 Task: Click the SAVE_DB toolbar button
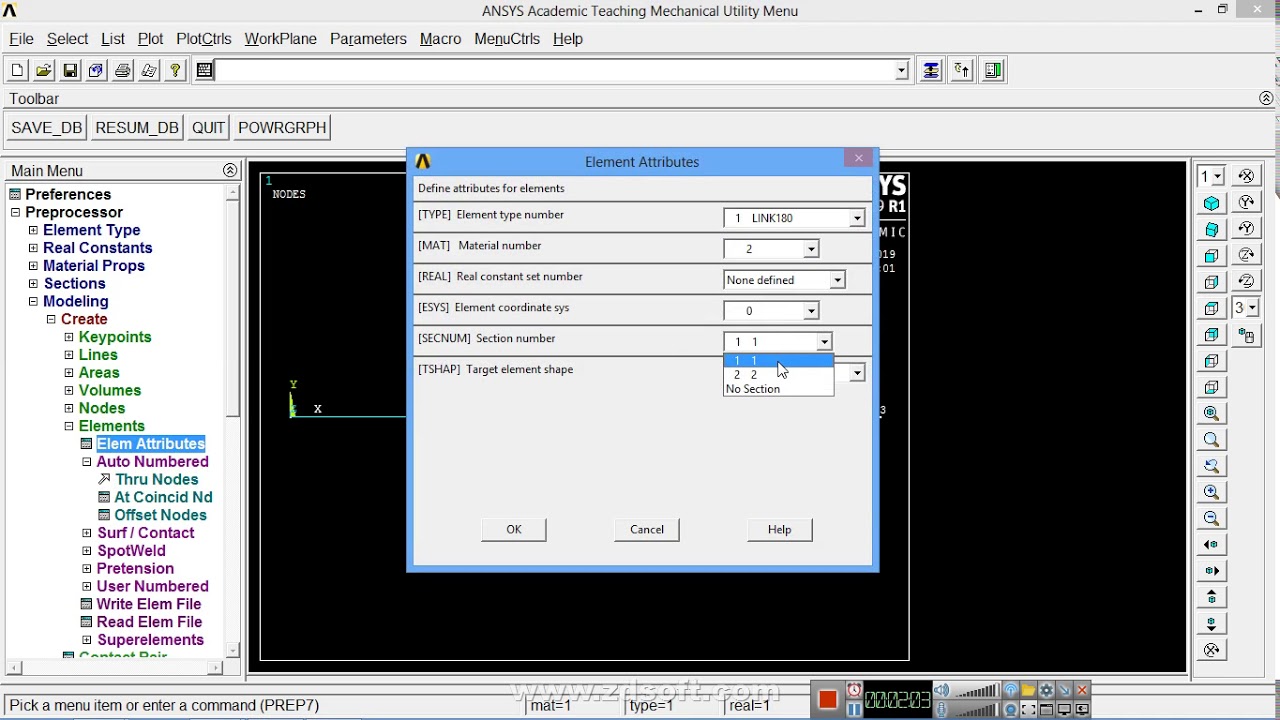(47, 128)
